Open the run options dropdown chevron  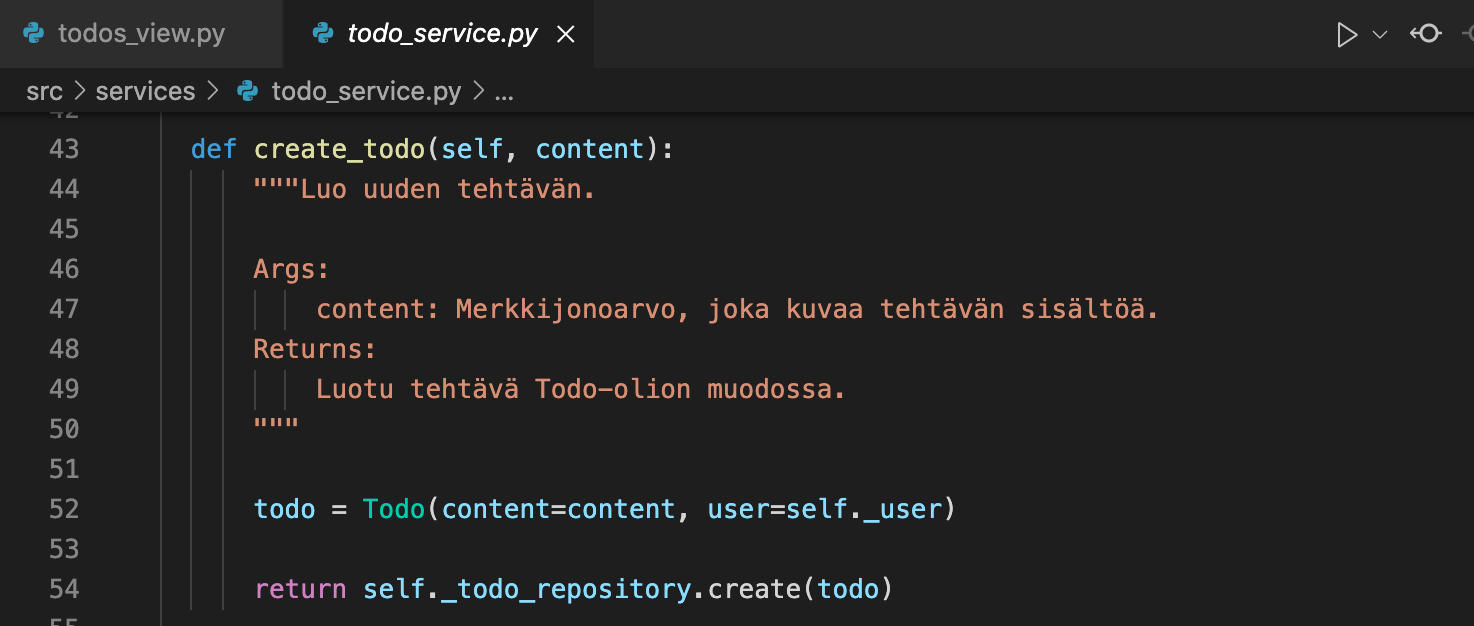1380,35
